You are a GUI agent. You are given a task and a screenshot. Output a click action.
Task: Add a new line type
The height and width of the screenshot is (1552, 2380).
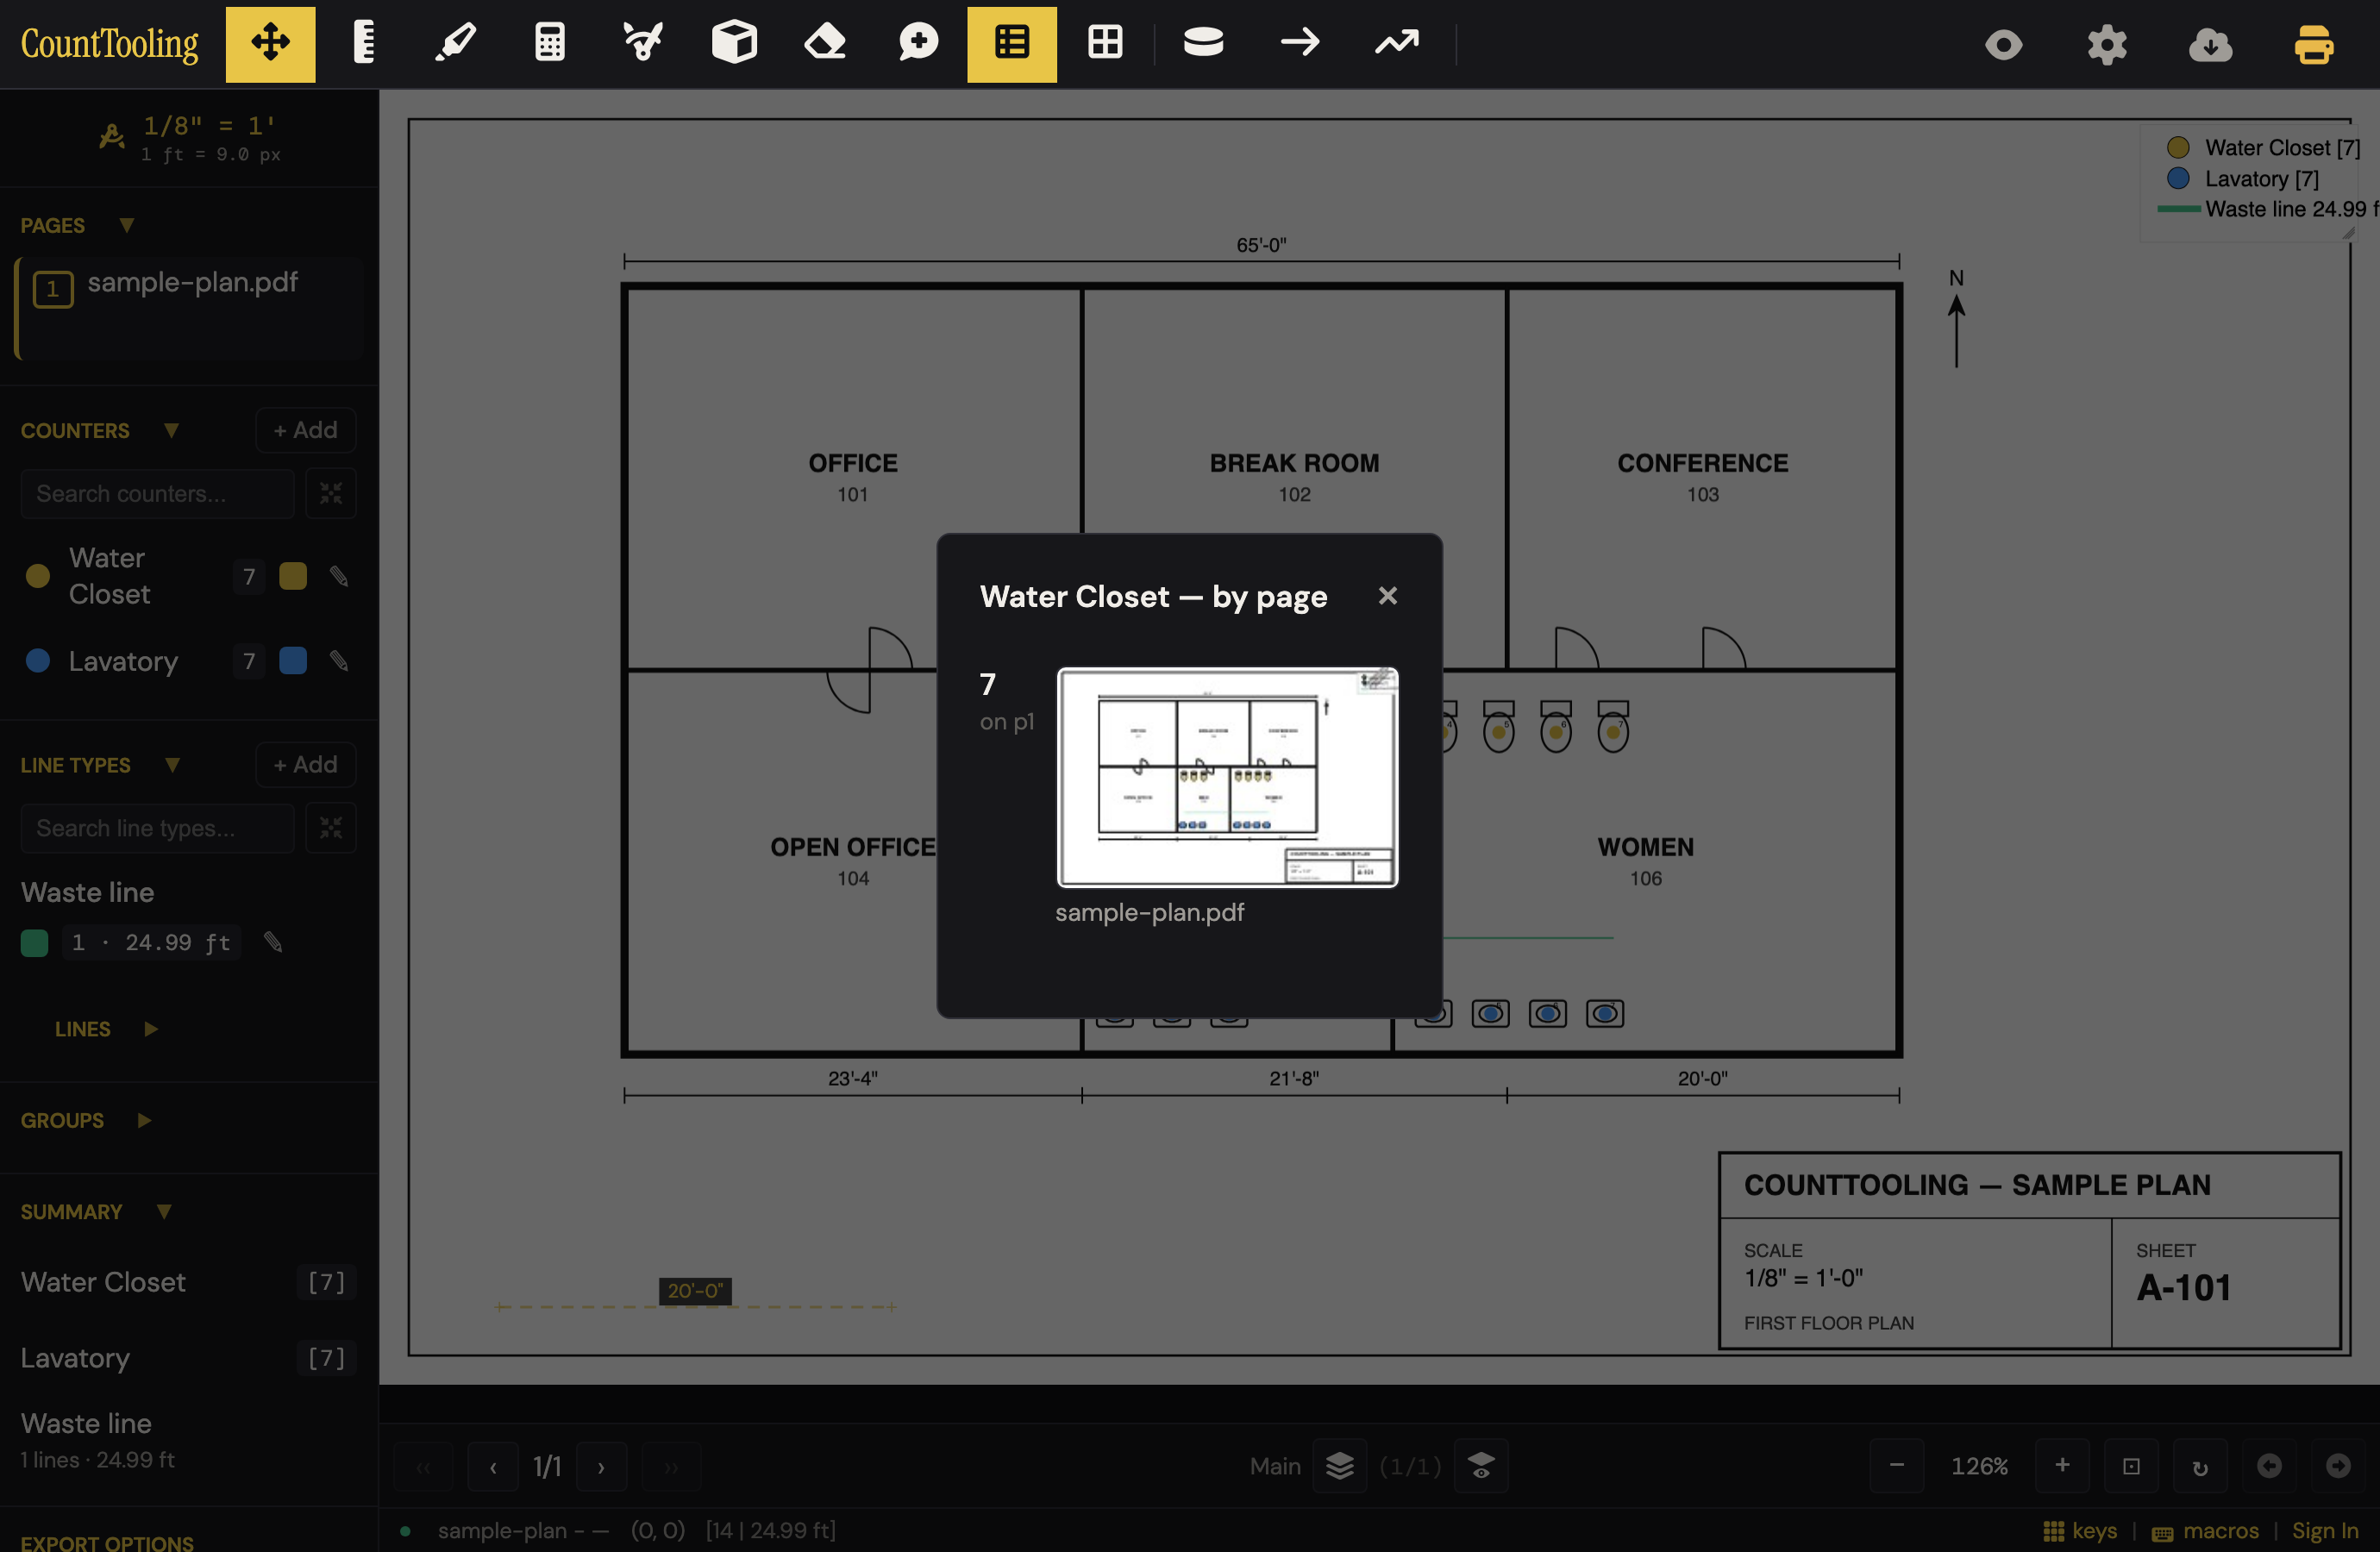click(305, 765)
